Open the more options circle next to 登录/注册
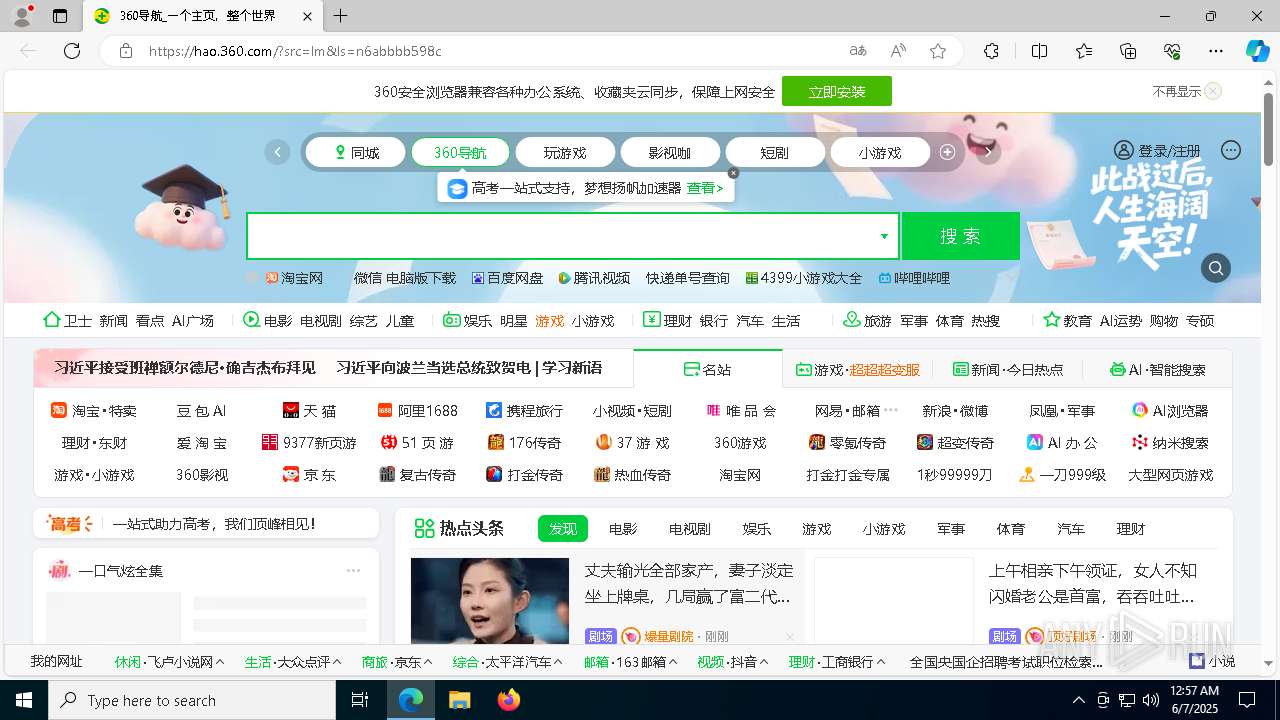 coord(1231,150)
